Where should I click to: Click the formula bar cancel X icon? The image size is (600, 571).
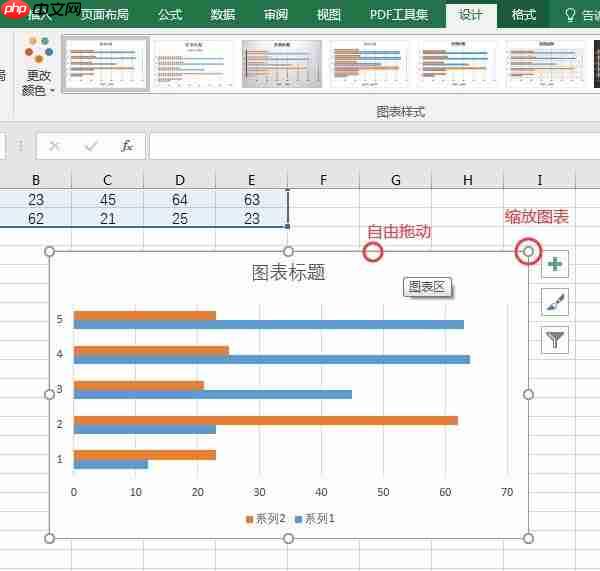pos(55,146)
